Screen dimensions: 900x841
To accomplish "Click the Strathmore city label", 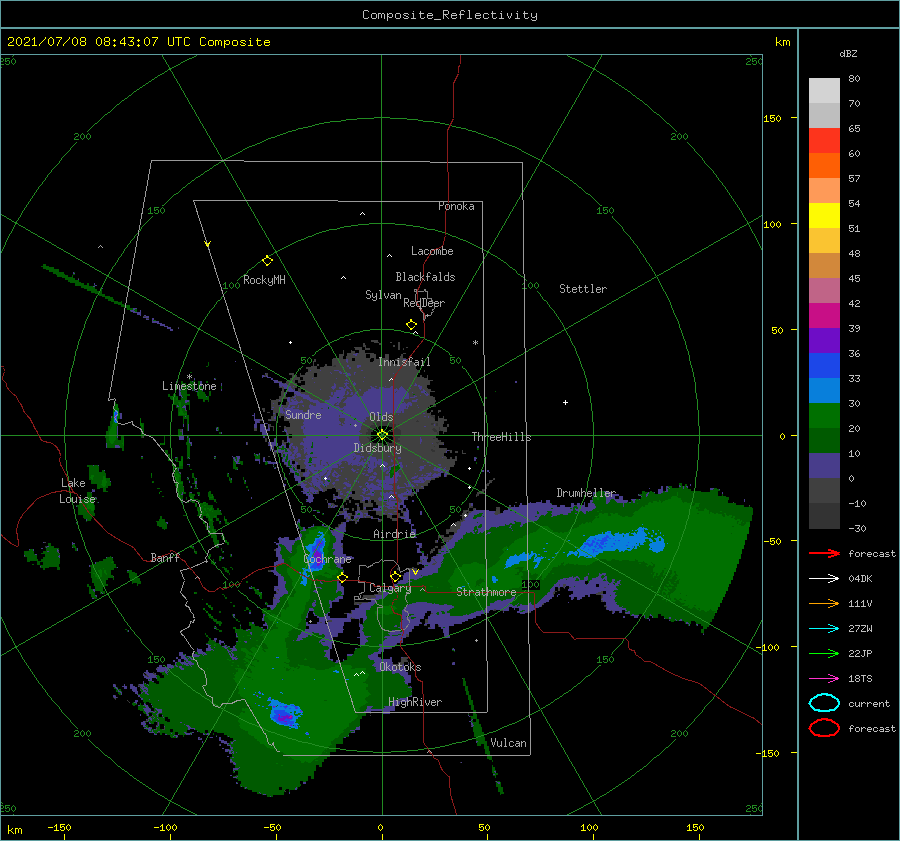I will pos(486,592).
